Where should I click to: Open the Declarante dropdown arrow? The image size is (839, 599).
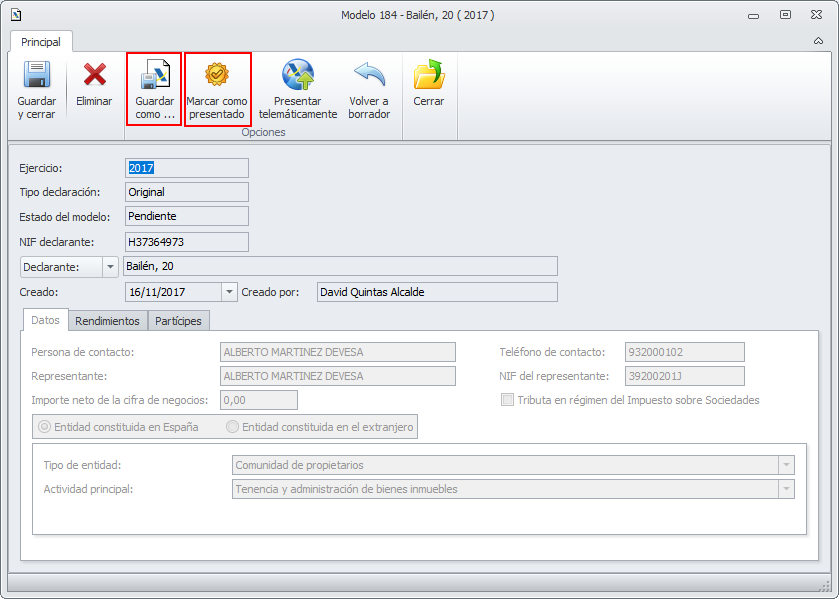pos(110,267)
